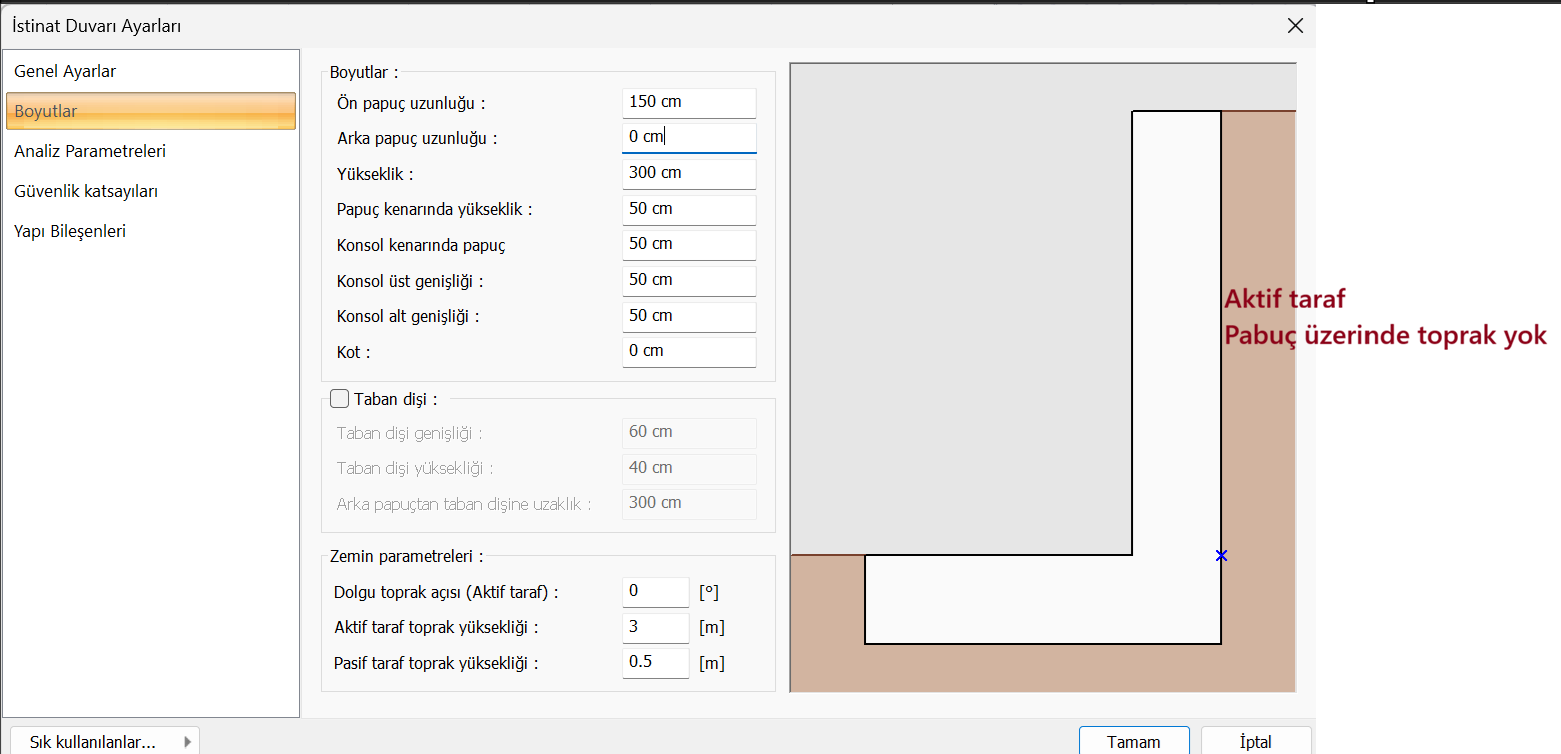Focus the Arka papuç uzunluğu field
This screenshot has width=1561, height=754.
(x=689, y=137)
